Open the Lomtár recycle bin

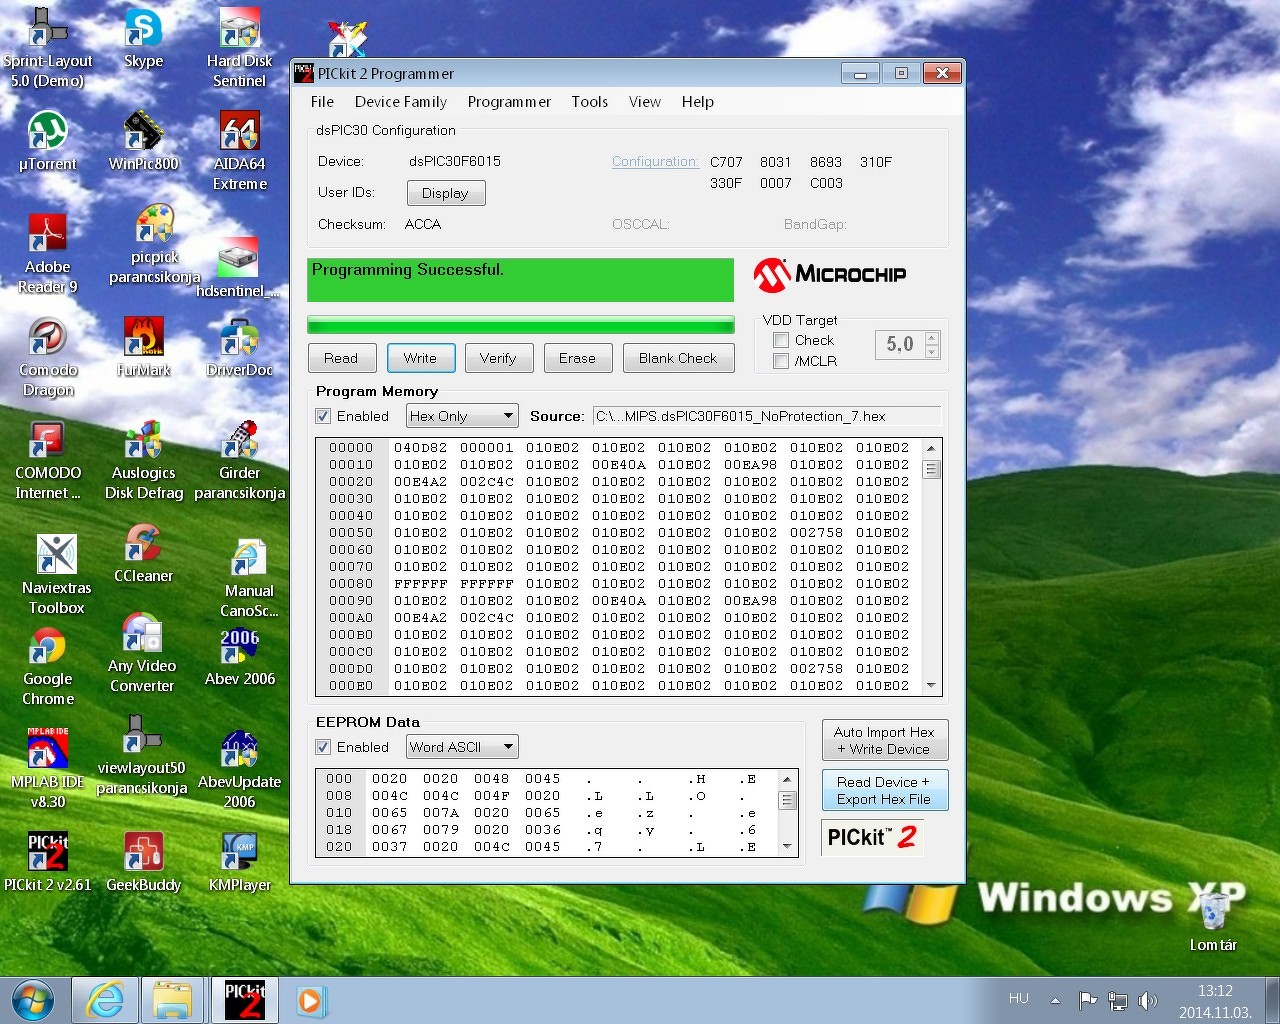(1213, 921)
